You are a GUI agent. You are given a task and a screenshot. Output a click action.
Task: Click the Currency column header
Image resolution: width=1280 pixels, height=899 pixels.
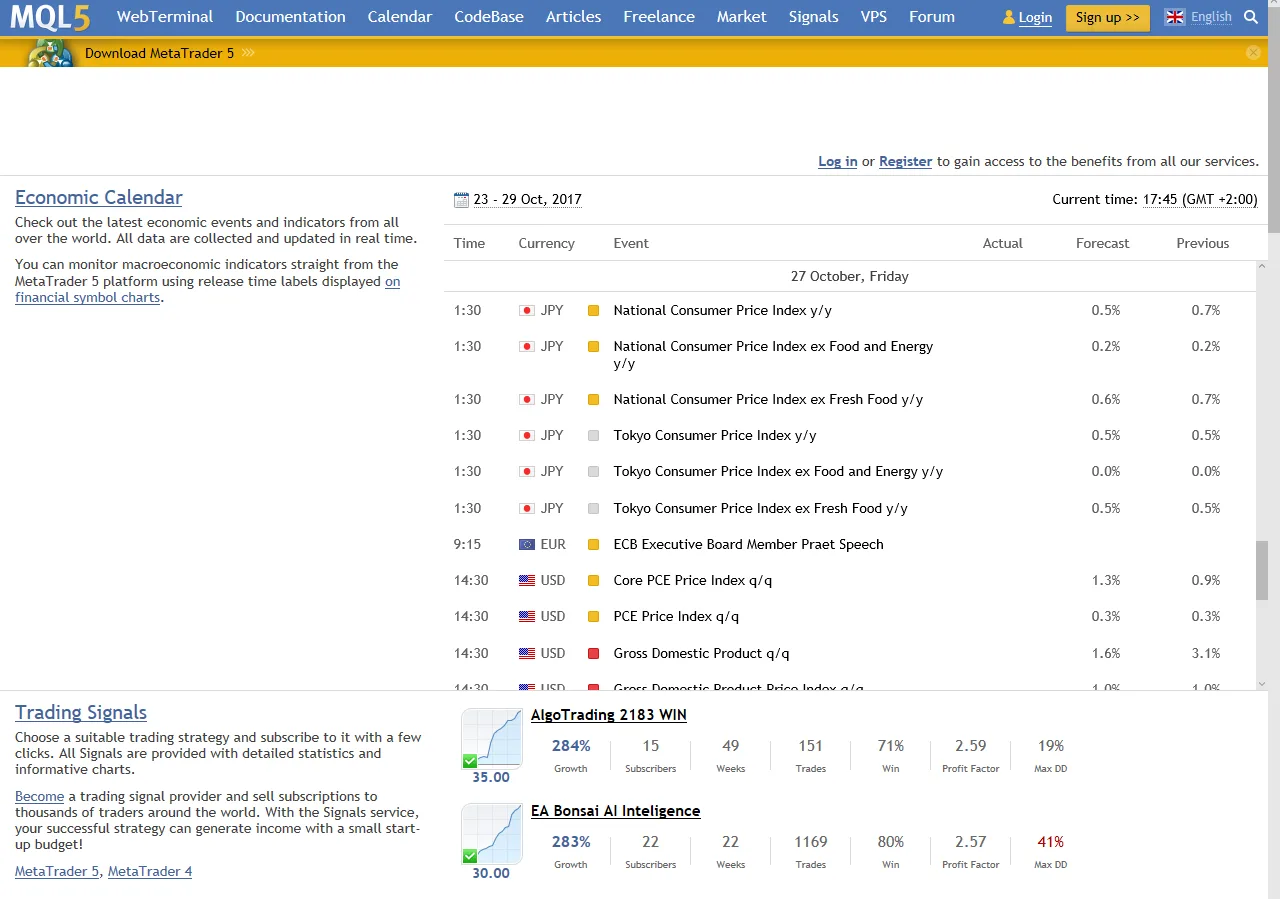tap(547, 243)
